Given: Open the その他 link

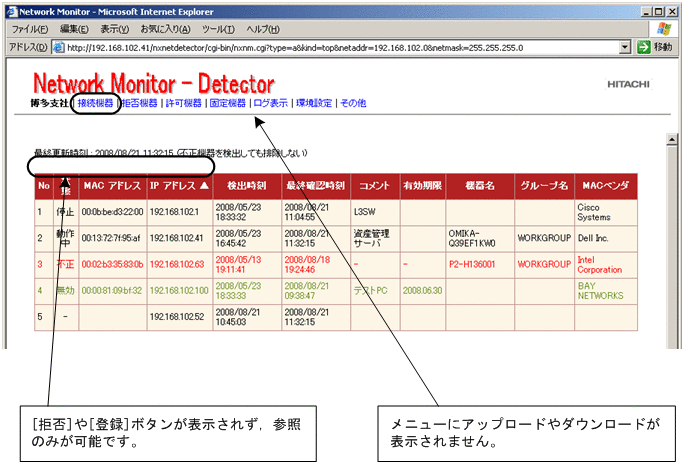Looking at the screenshot, I should 353,103.
